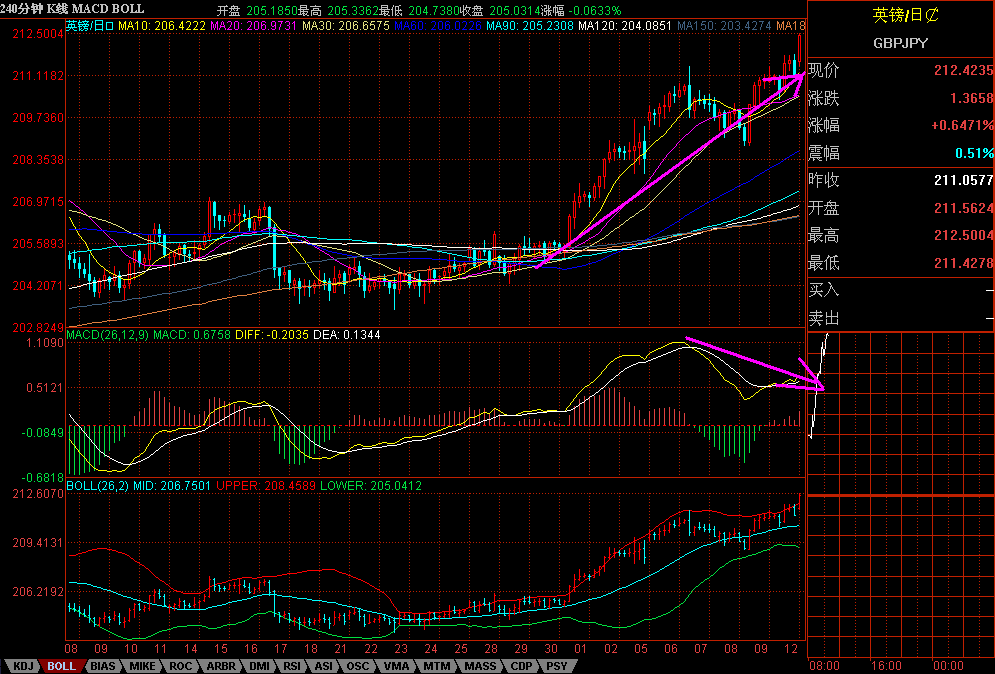
Task: Select the CDP indicator tab
Action: (x=522, y=666)
